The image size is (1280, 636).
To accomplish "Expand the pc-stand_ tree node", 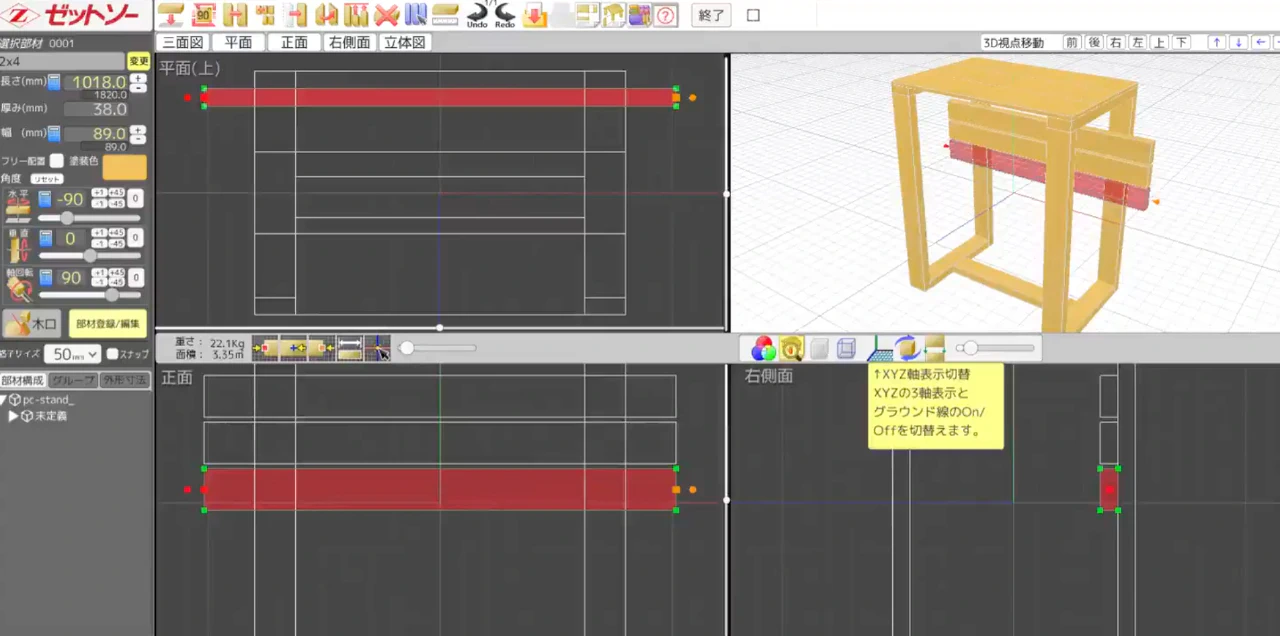I will [x=4, y=400].
